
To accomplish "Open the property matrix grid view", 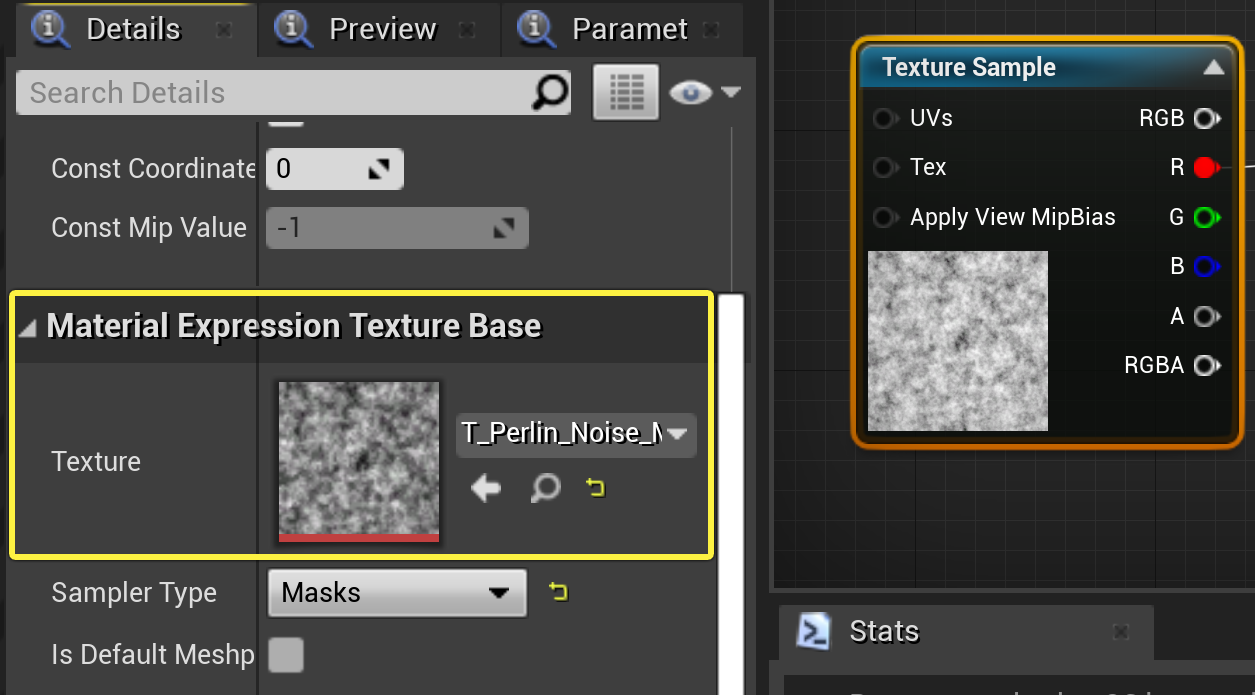I will [626, 92].
